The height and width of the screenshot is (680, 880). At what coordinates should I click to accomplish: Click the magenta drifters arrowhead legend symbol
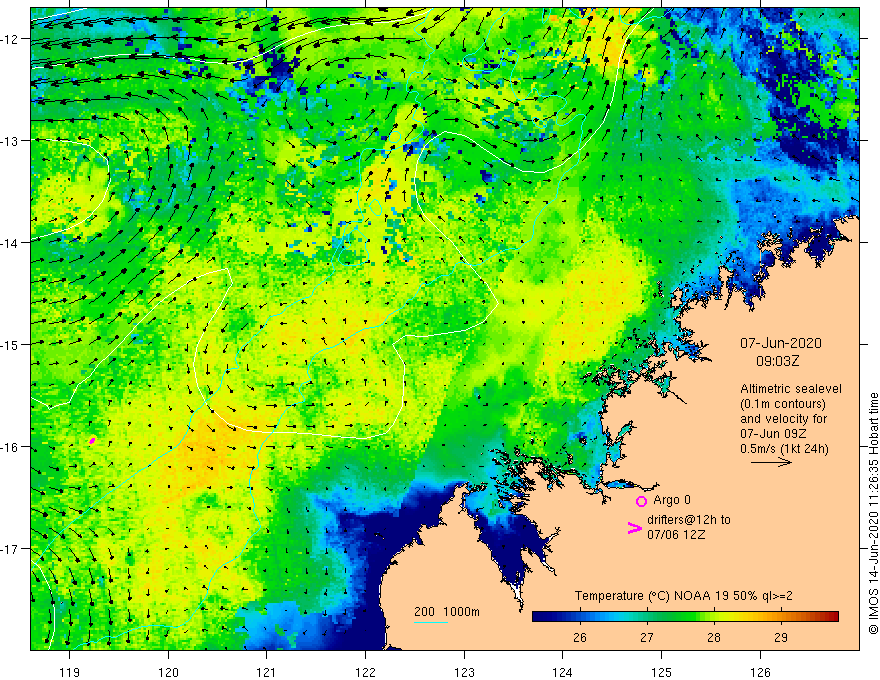[635, 528]
